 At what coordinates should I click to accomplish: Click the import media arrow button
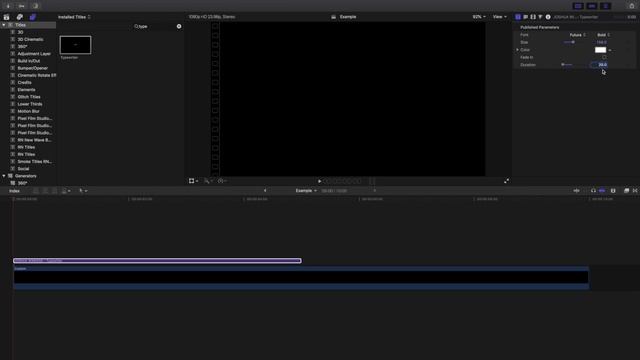pyautogui.click(x=8, y=6)
